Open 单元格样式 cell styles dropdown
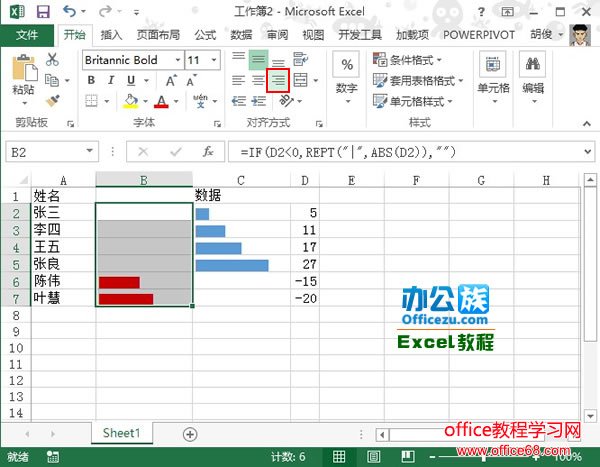 pos(413,101)
